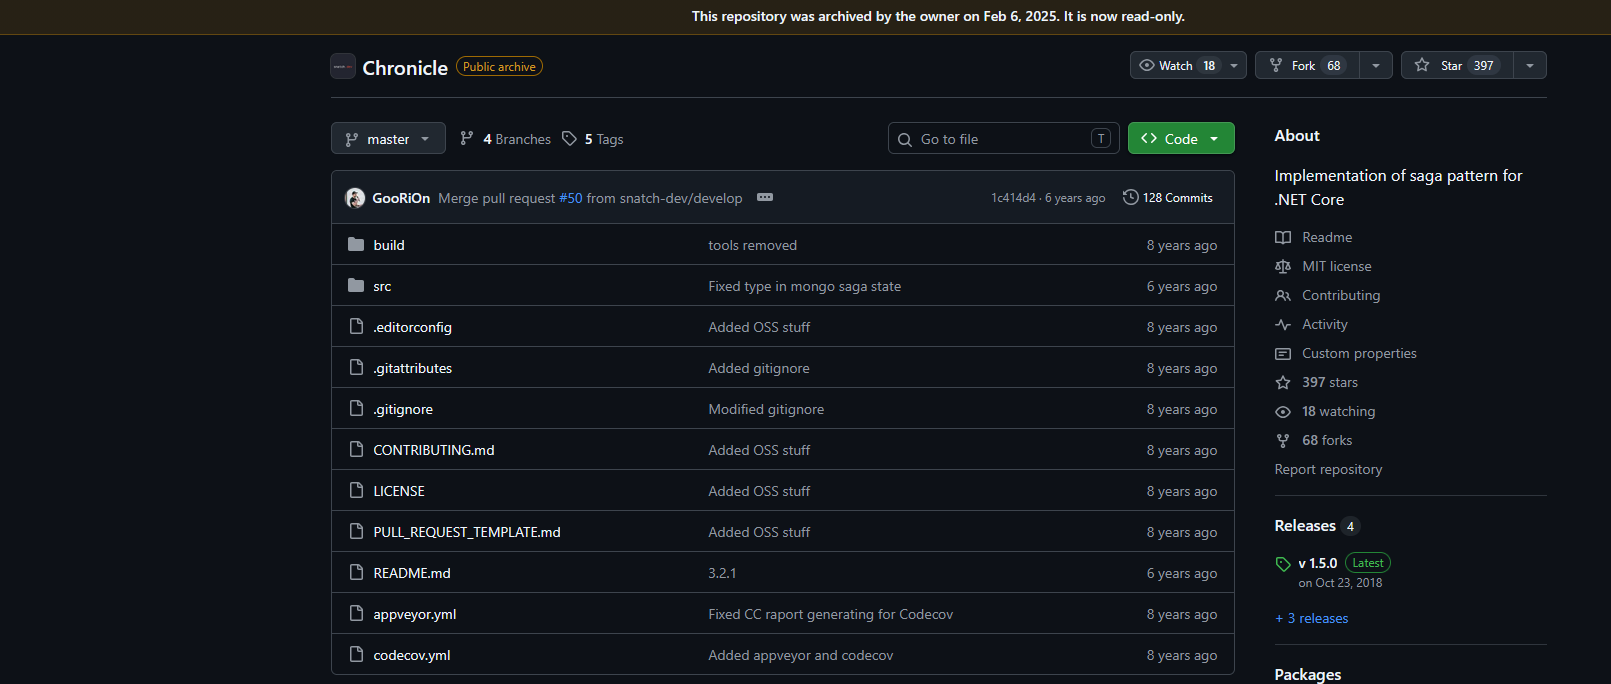
Task: Click the LICENSE file icon
Action: (356, 490)
